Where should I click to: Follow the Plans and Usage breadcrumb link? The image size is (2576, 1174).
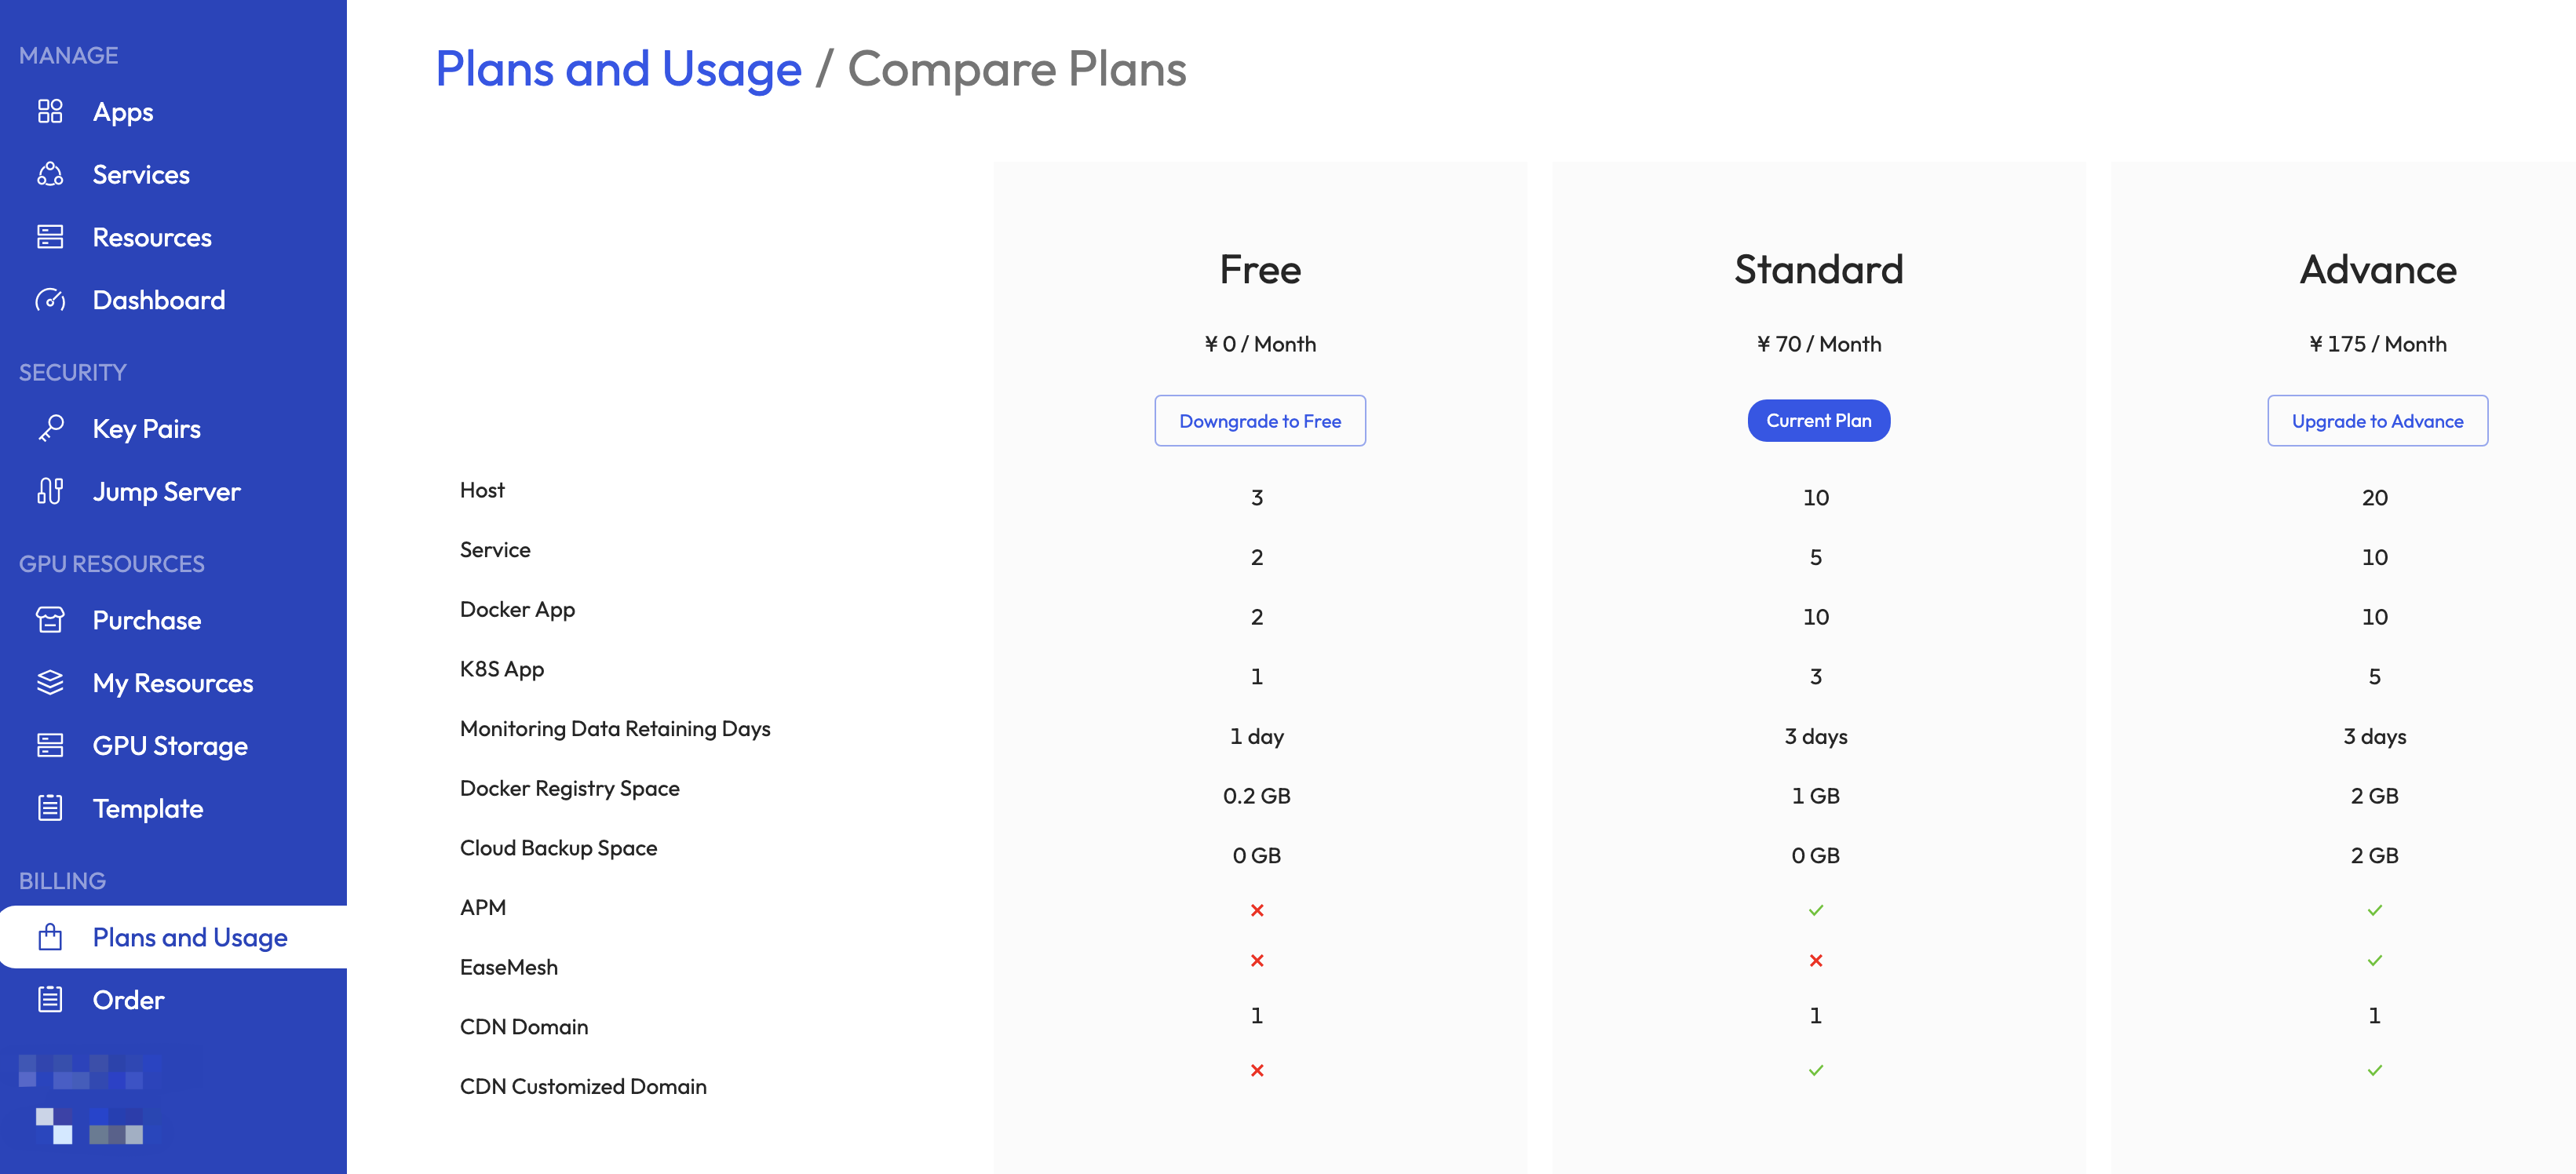(618, 69)
